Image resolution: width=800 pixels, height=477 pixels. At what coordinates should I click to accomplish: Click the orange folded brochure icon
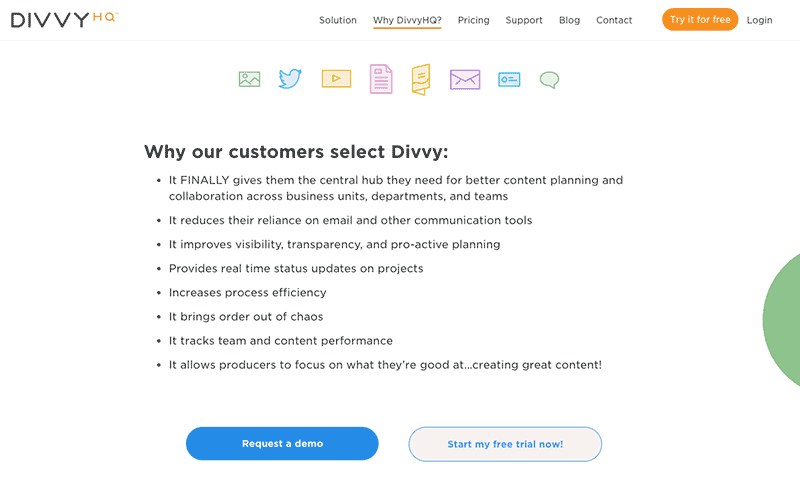[421, 80]
